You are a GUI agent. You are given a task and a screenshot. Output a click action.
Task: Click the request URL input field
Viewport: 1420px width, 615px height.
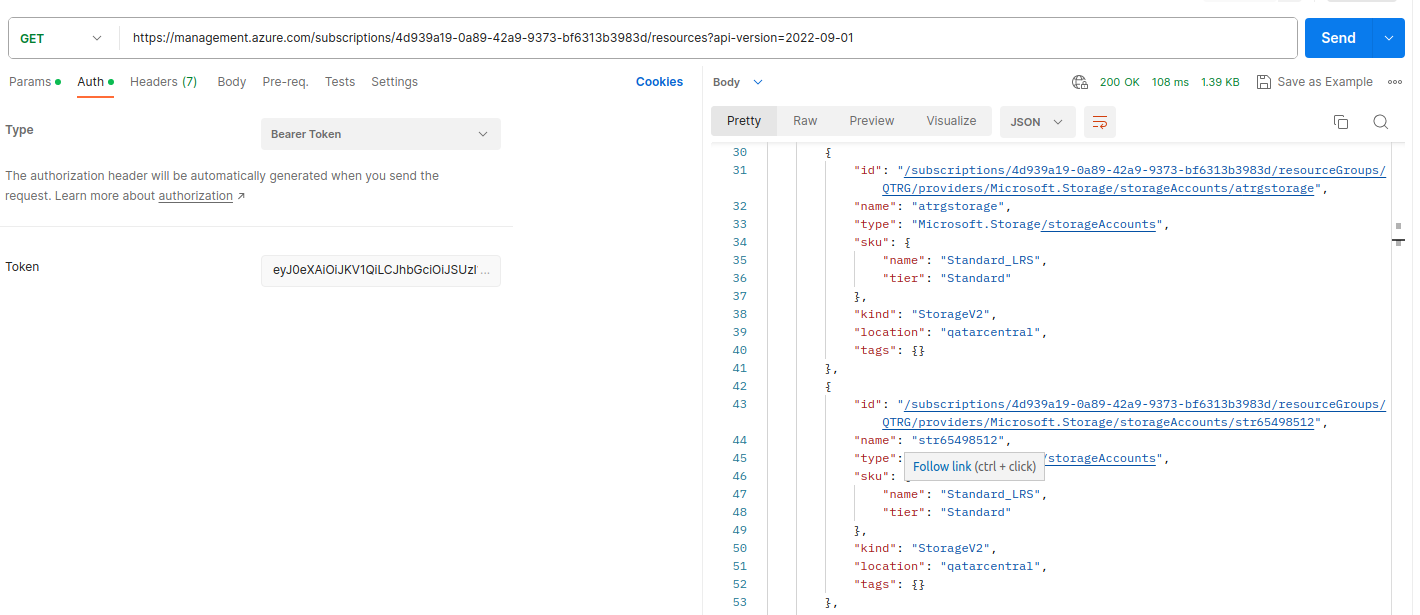pyautogui.click(x=700, y=37)
